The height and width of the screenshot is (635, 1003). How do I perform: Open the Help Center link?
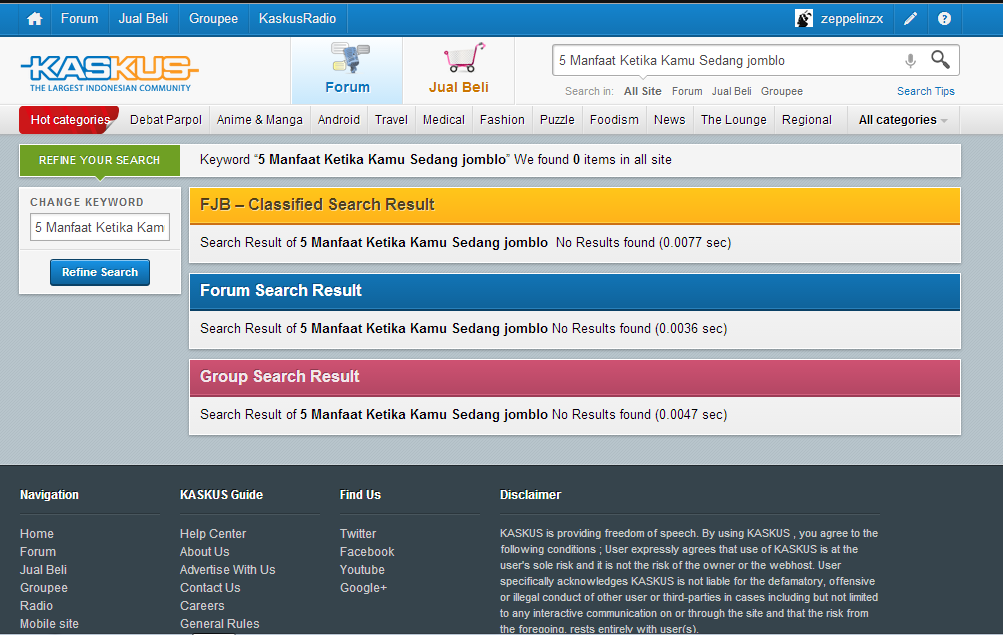[213, 533]
